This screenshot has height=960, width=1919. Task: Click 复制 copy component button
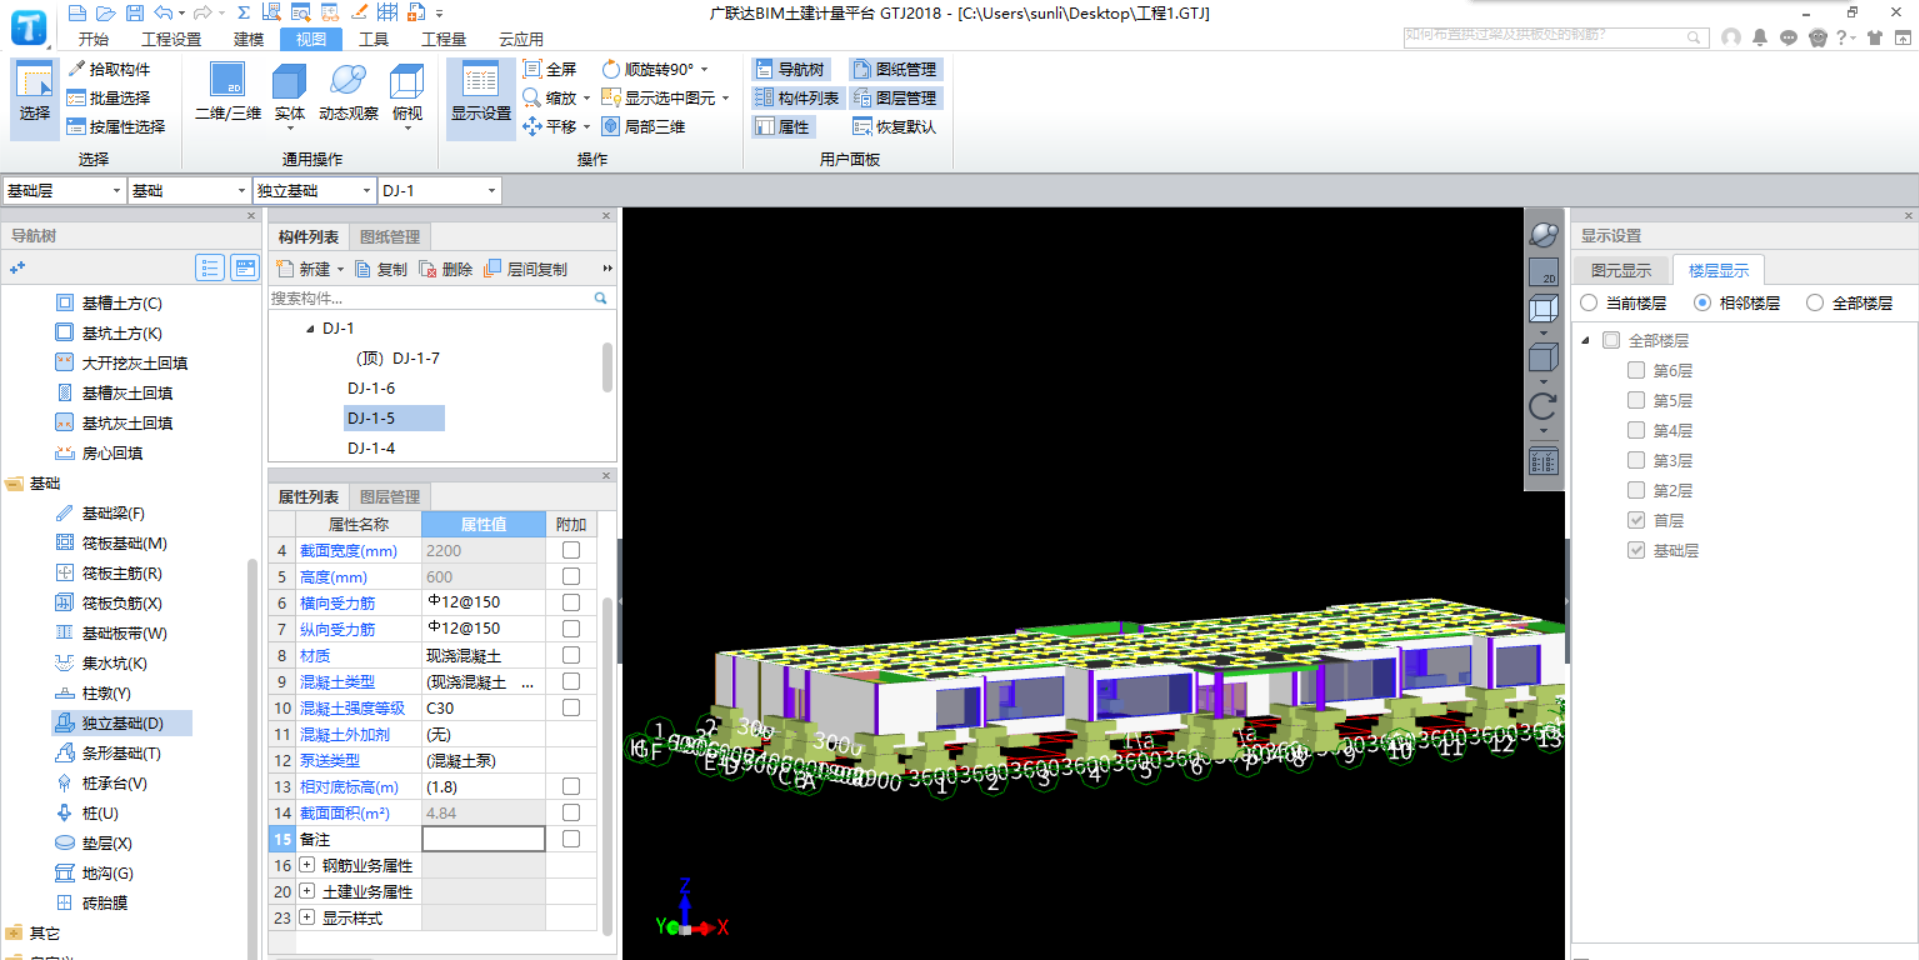(x=381, y=269)
